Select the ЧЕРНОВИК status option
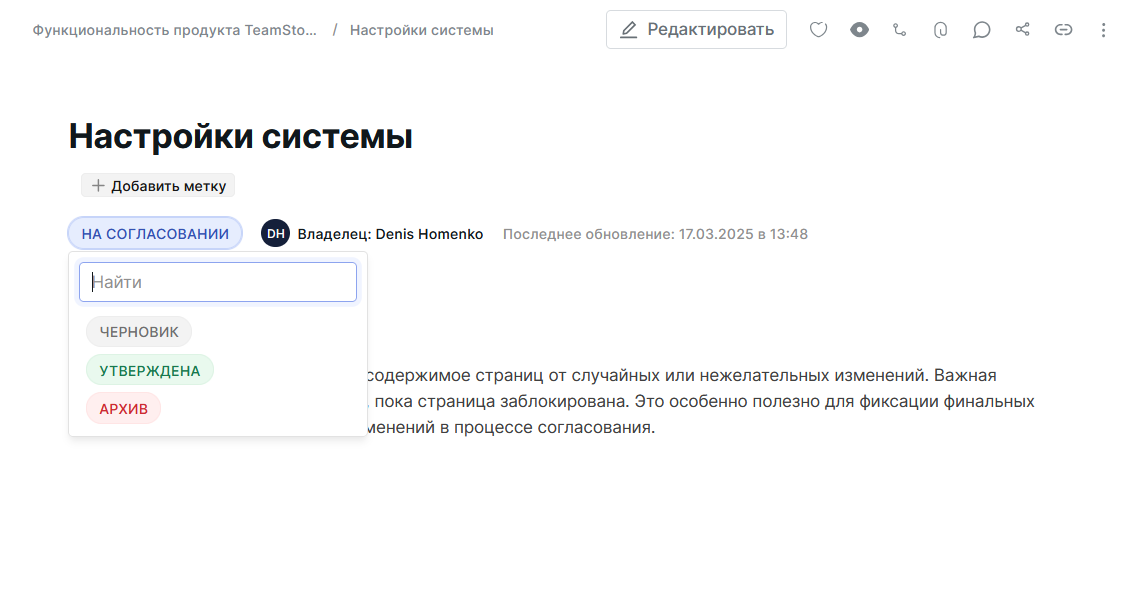Viewport: 1132px width, 604px height. pos(139,332)
